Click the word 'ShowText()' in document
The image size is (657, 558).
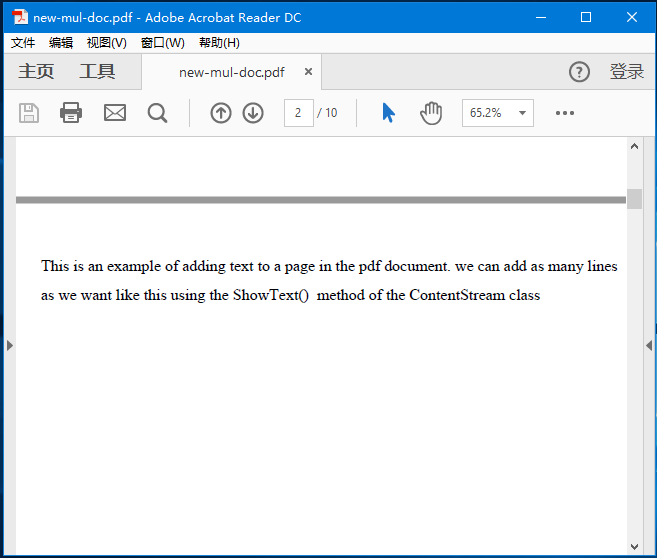point(271,295)
